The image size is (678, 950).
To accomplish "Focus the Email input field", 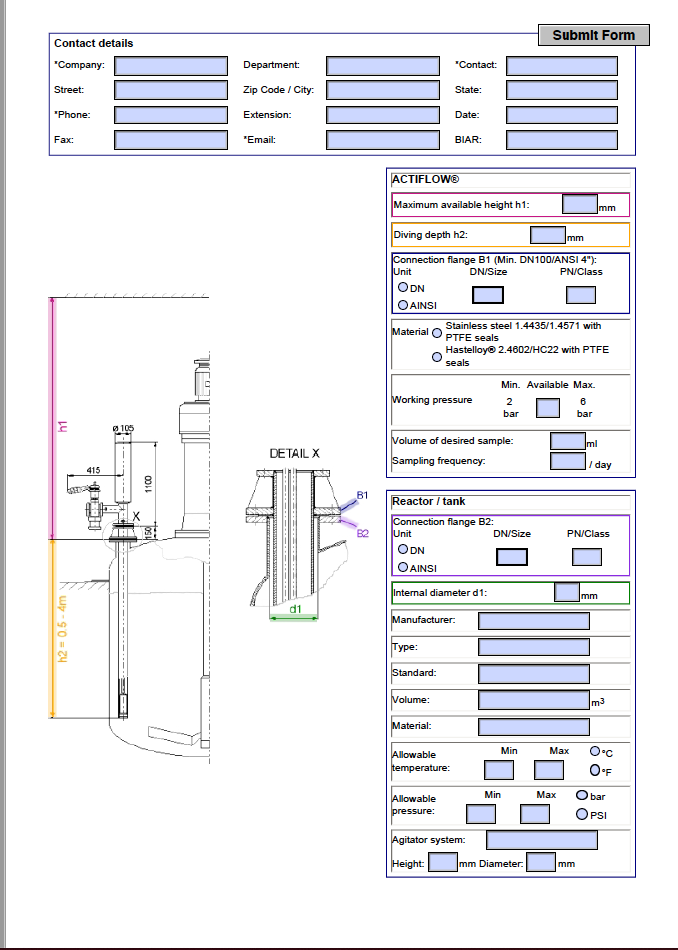I will click(383, 140).
